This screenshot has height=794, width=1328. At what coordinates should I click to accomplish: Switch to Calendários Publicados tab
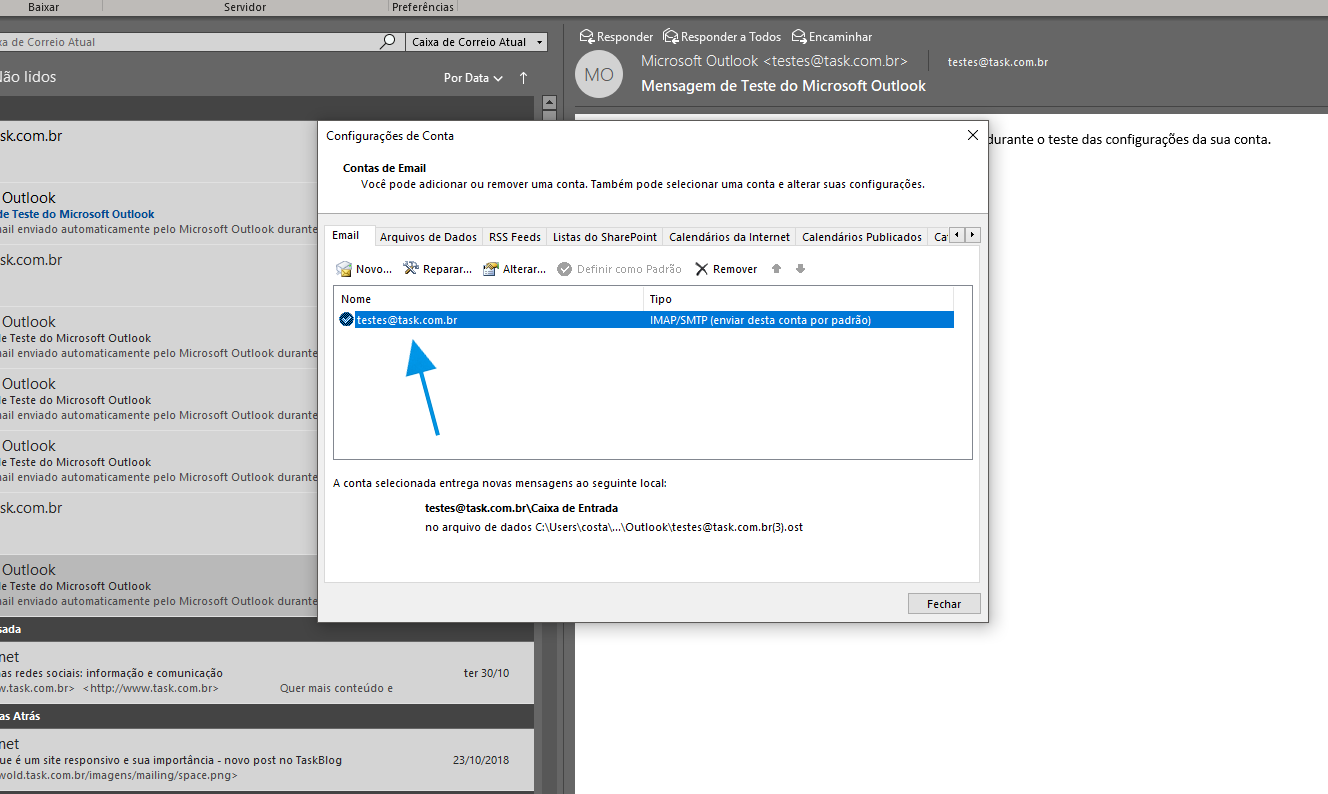pyautogui.click(x=862, y=237)
